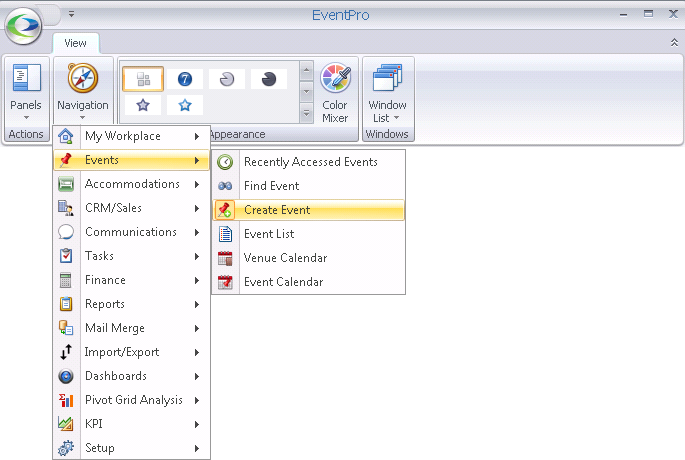
Task: Open Venue Calendar entry
Action: [308, 258]
